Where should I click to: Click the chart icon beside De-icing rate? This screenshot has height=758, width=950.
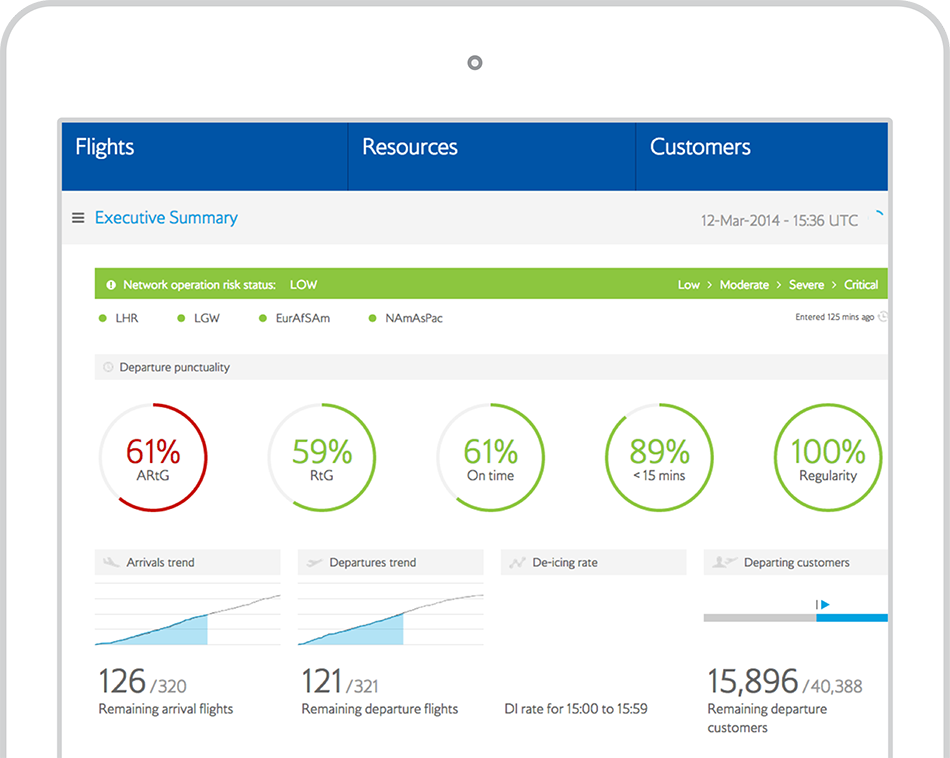pyautogui.click(x=517, y=563)
